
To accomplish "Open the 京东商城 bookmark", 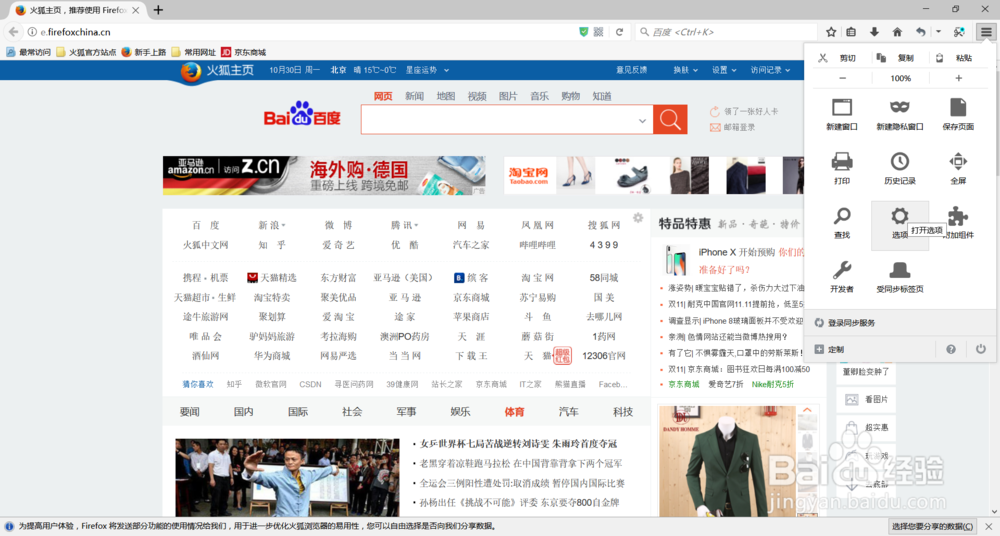I will [x=243, y=52].
